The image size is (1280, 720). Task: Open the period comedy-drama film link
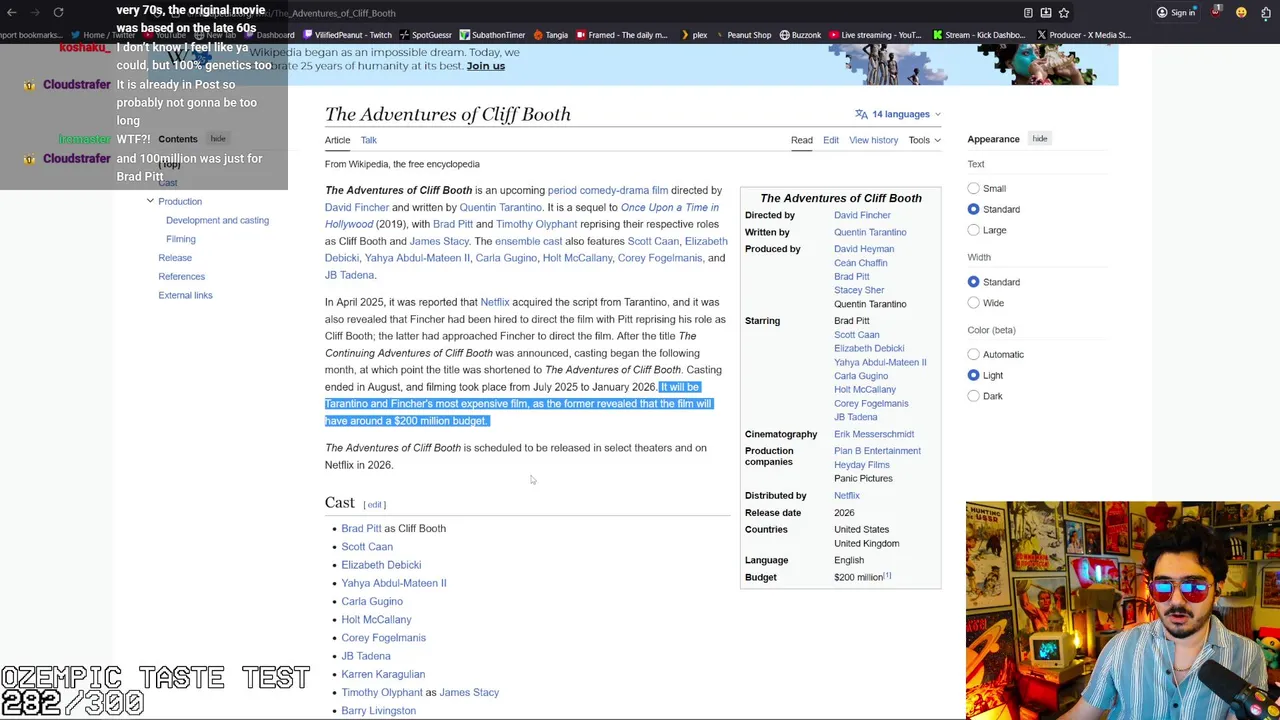click(607, 190)
